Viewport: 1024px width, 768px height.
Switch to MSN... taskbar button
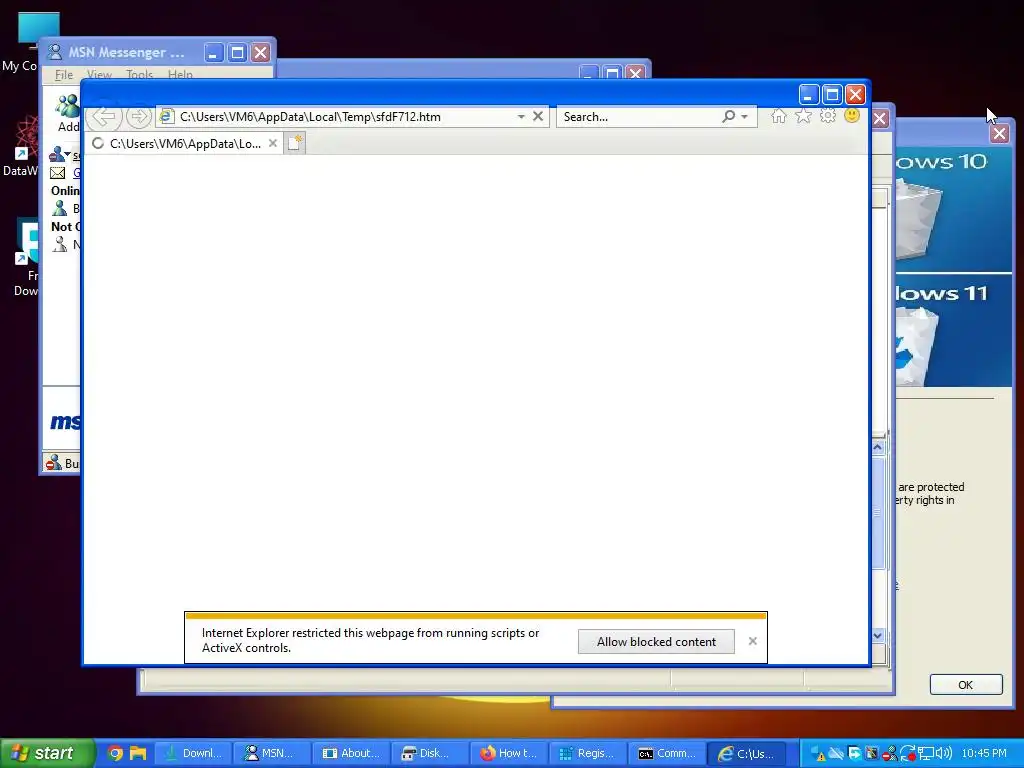pyautogui.click(x=271, y=753)
